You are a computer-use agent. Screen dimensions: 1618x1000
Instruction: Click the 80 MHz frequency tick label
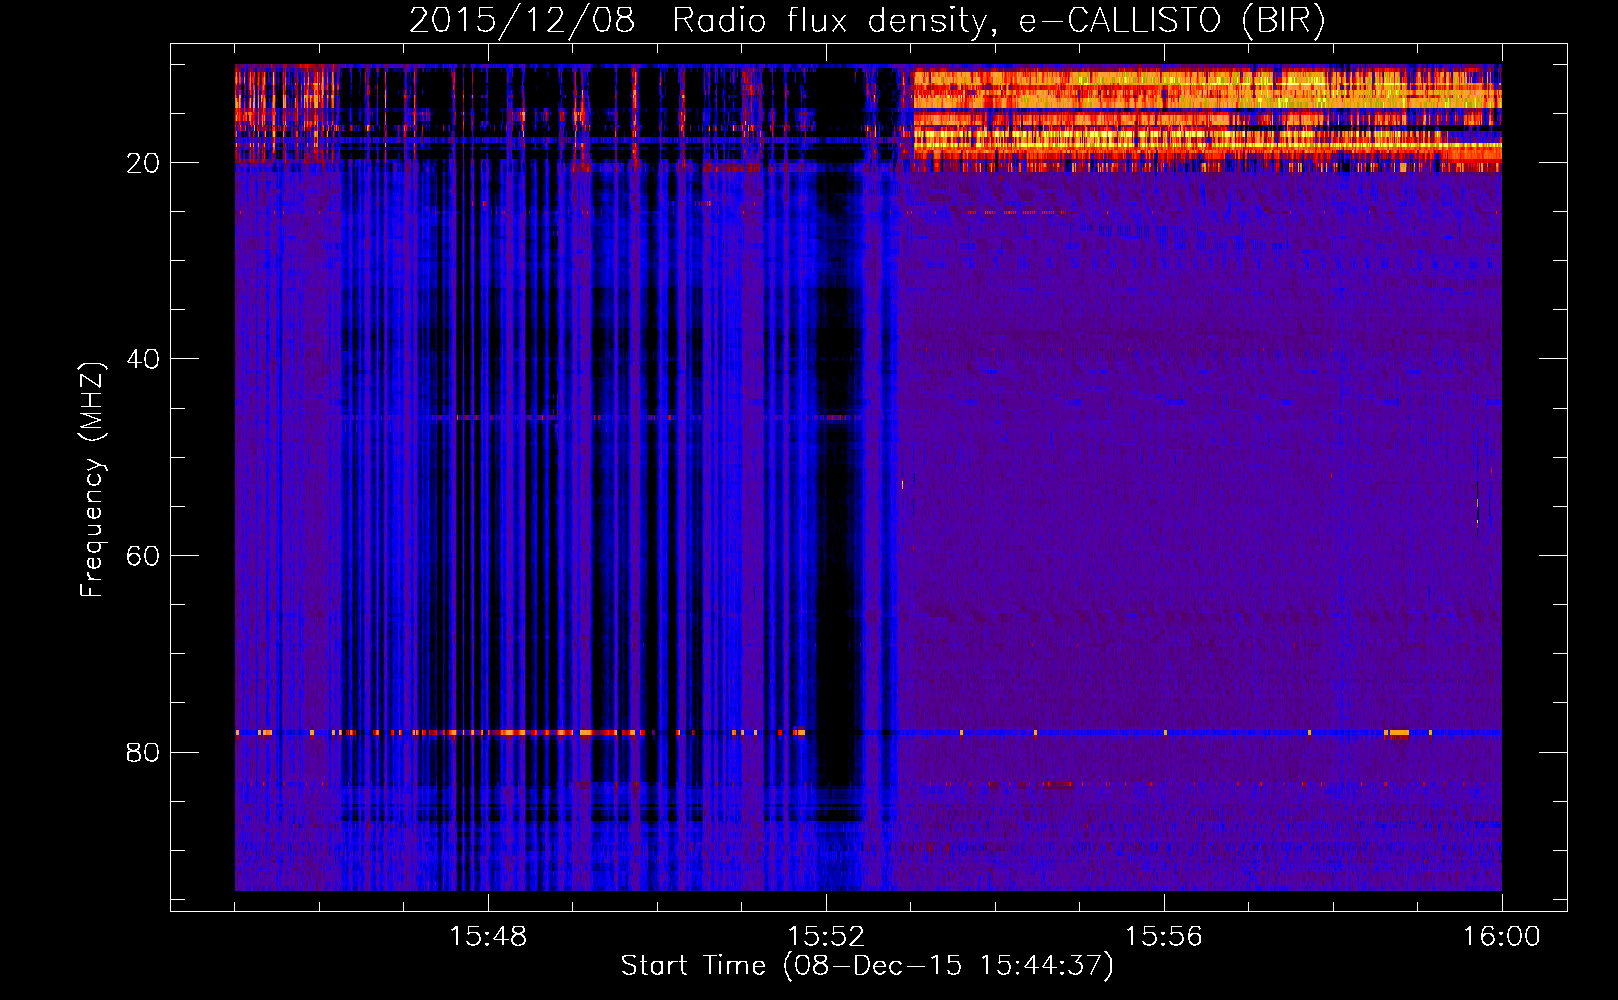click(x=144, y=752)
